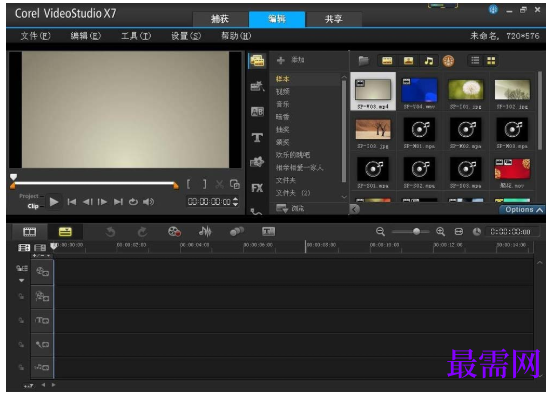Click the orange round library toolbar icon
The height and width of the screenshot is (395, 559).
click(448, 61)
